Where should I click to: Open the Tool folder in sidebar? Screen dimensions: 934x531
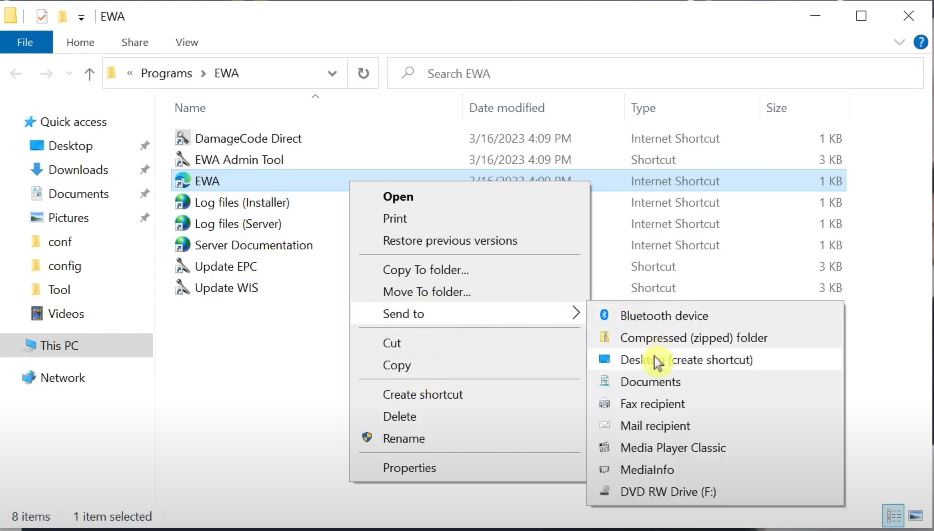(59, 290)
